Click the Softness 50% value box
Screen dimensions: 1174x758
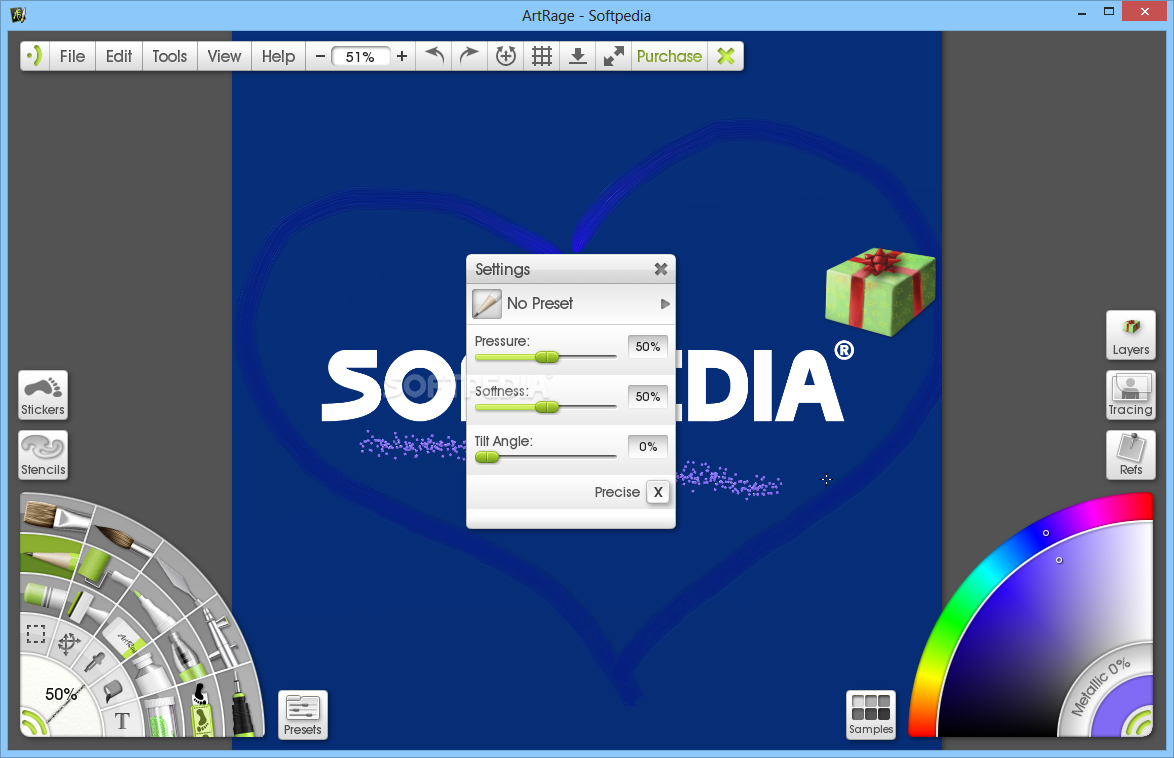tap(648, 396)
